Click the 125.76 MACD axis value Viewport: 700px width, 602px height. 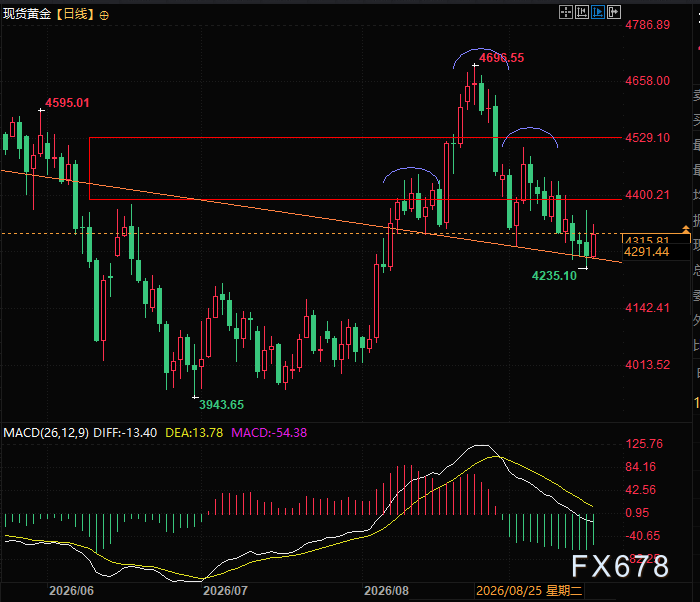point(644,444)
